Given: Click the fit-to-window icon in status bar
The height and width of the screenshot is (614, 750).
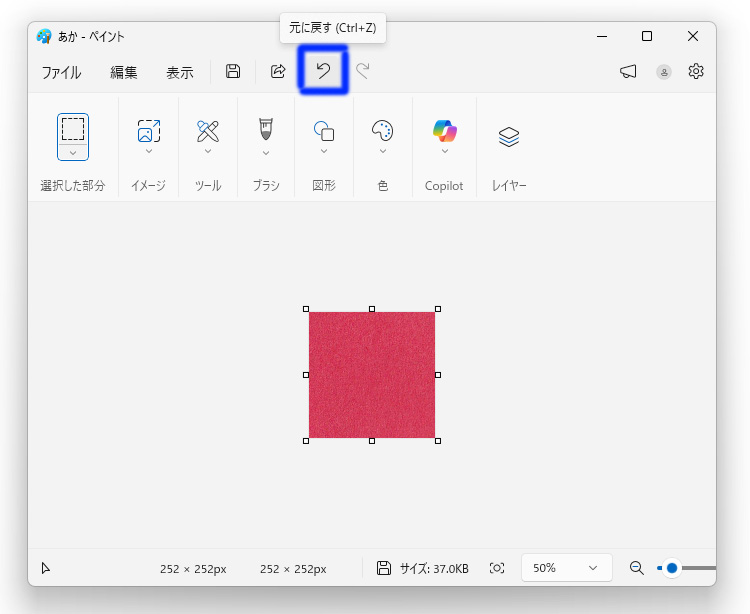Looking at the screenshot, I should click(497, 568).
